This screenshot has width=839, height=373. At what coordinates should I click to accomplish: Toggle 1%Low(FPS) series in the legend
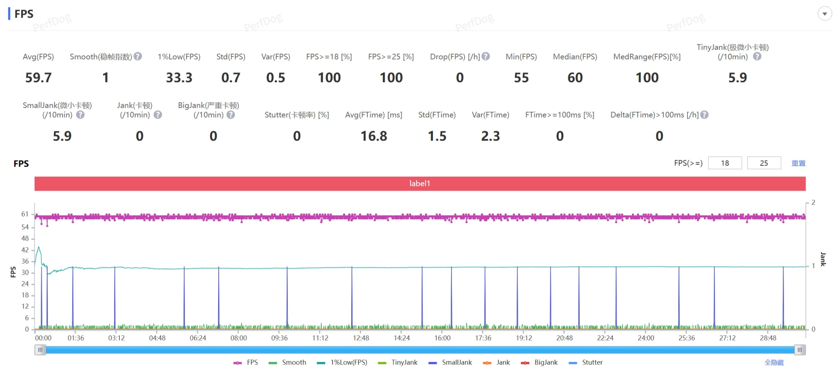click(341, 362)
